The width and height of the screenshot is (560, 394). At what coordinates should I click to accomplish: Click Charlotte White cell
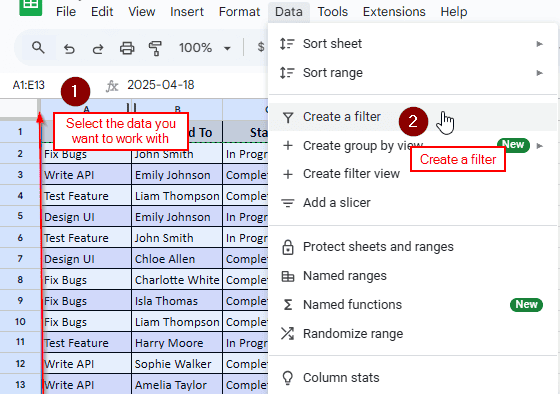pos(177,280)
